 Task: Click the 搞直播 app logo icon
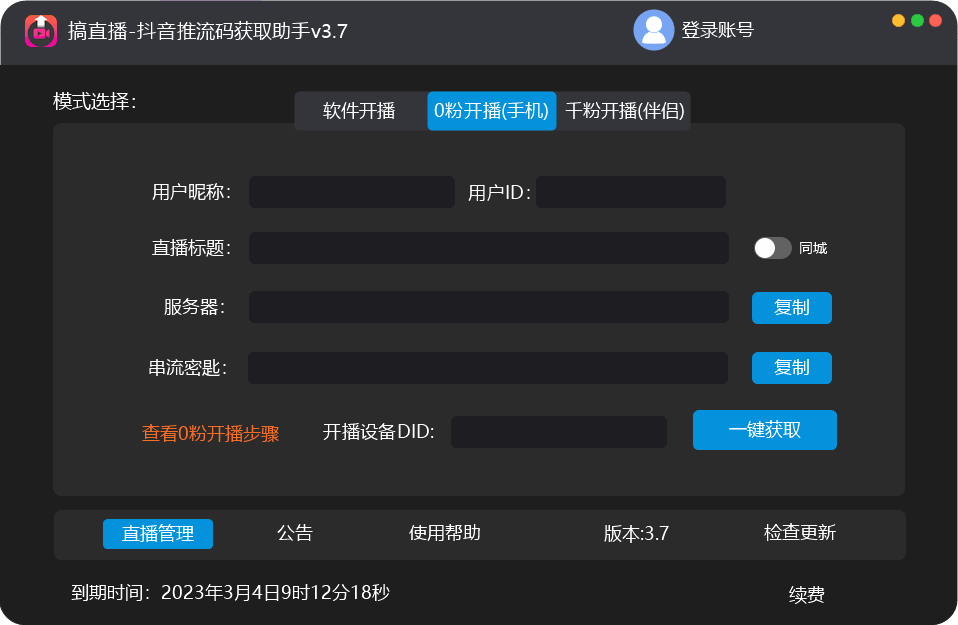pos(40,29)
